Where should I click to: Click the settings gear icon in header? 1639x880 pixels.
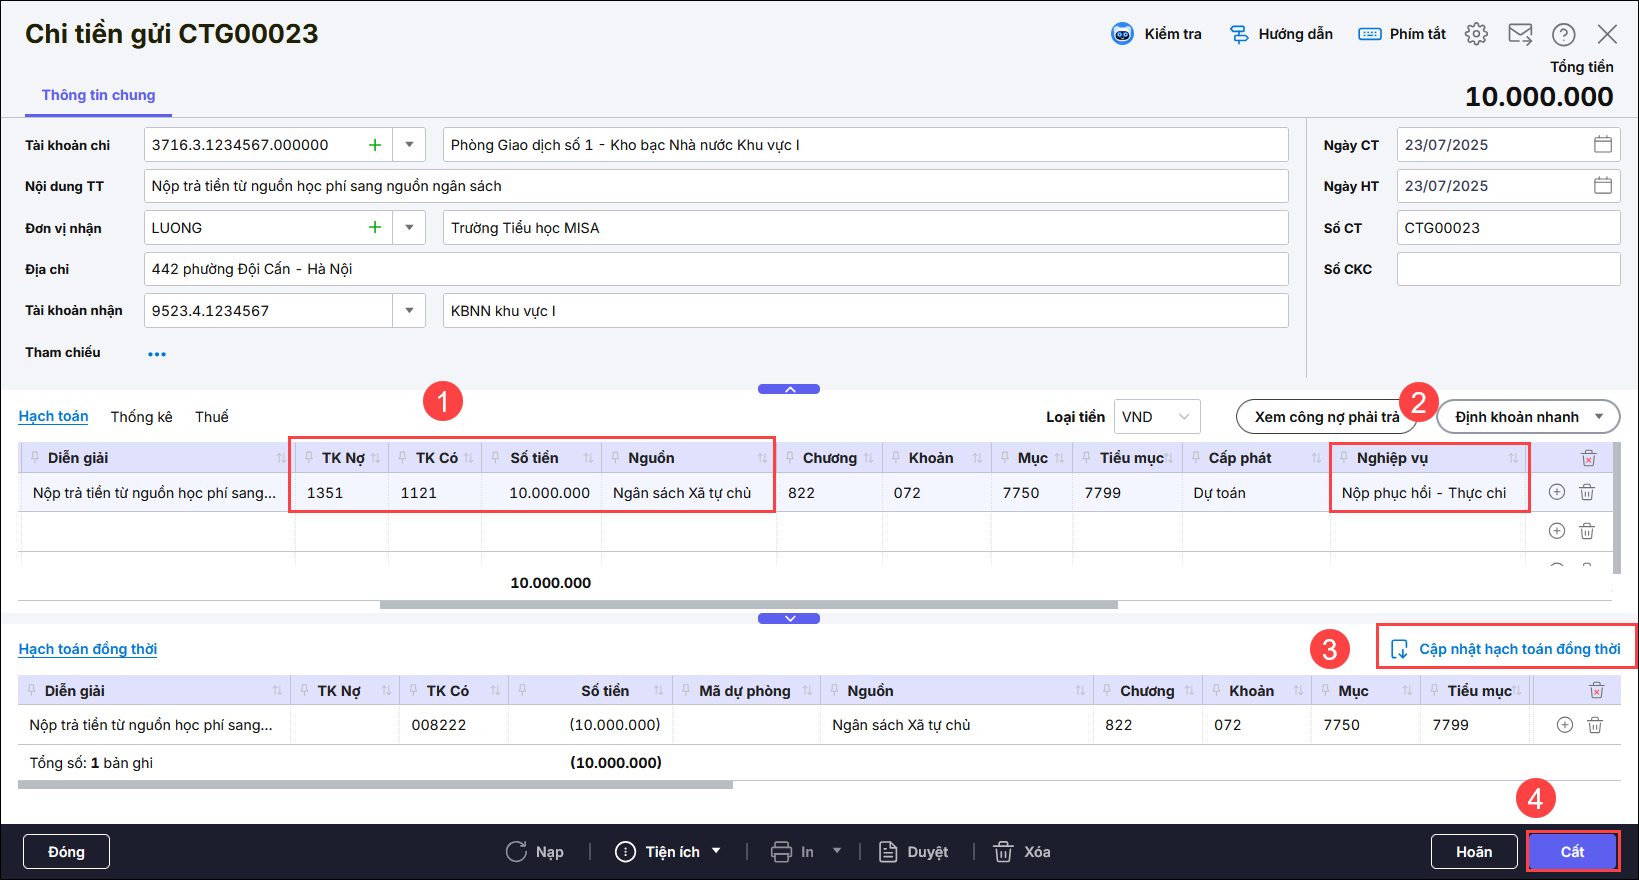[x=1476, y=34]
